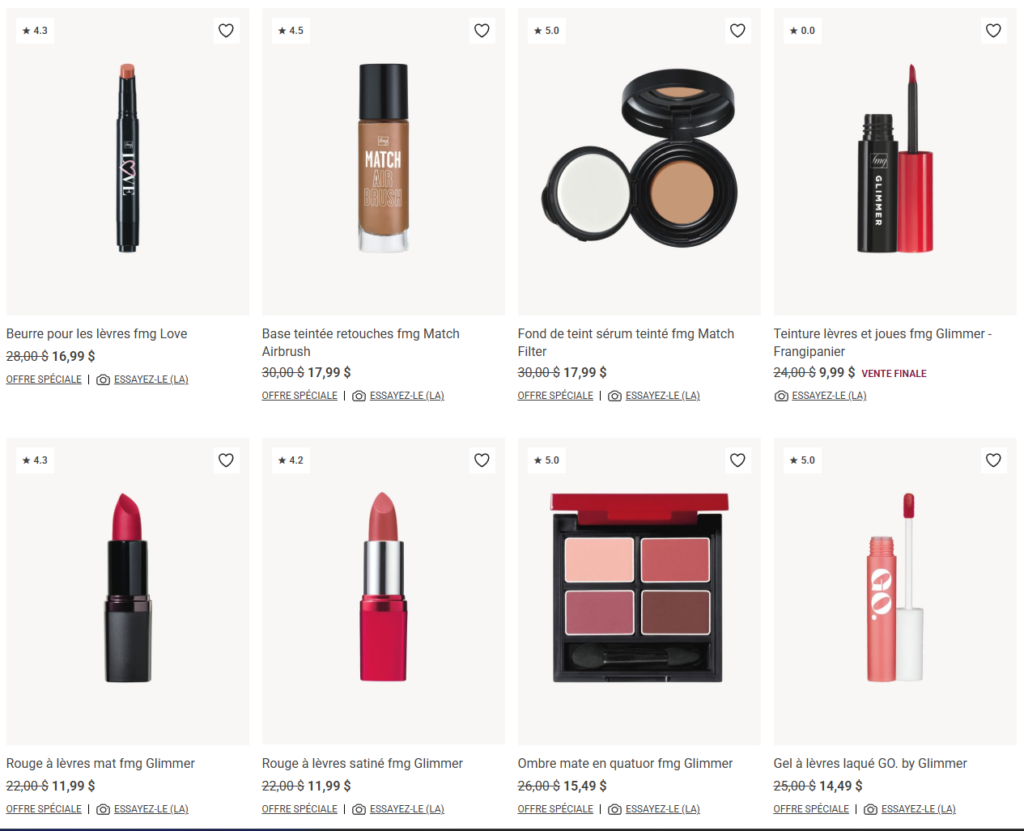Open Offre spéciale for Rouge à lèvres mat
Screen dimensions: 1024x831
[44, 809]
